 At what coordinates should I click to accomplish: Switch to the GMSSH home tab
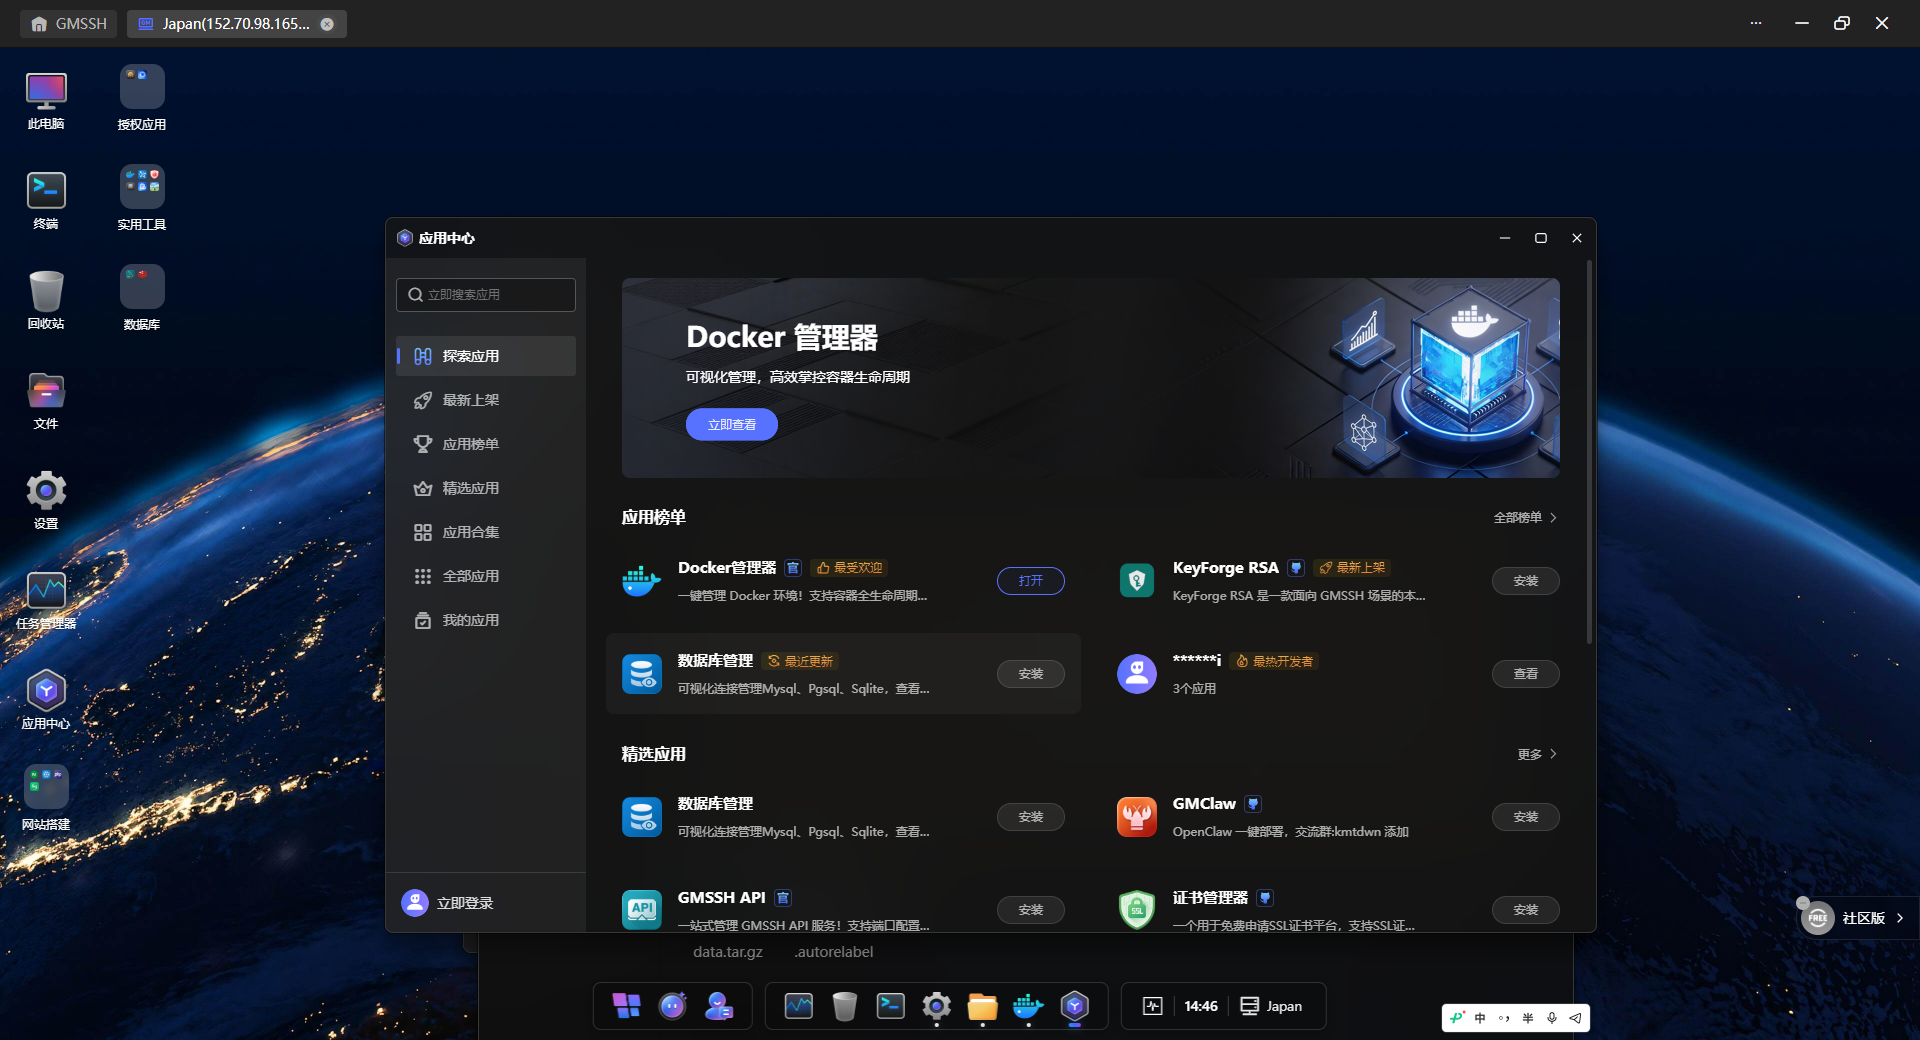pyautogui.click(x=69, y=24)
